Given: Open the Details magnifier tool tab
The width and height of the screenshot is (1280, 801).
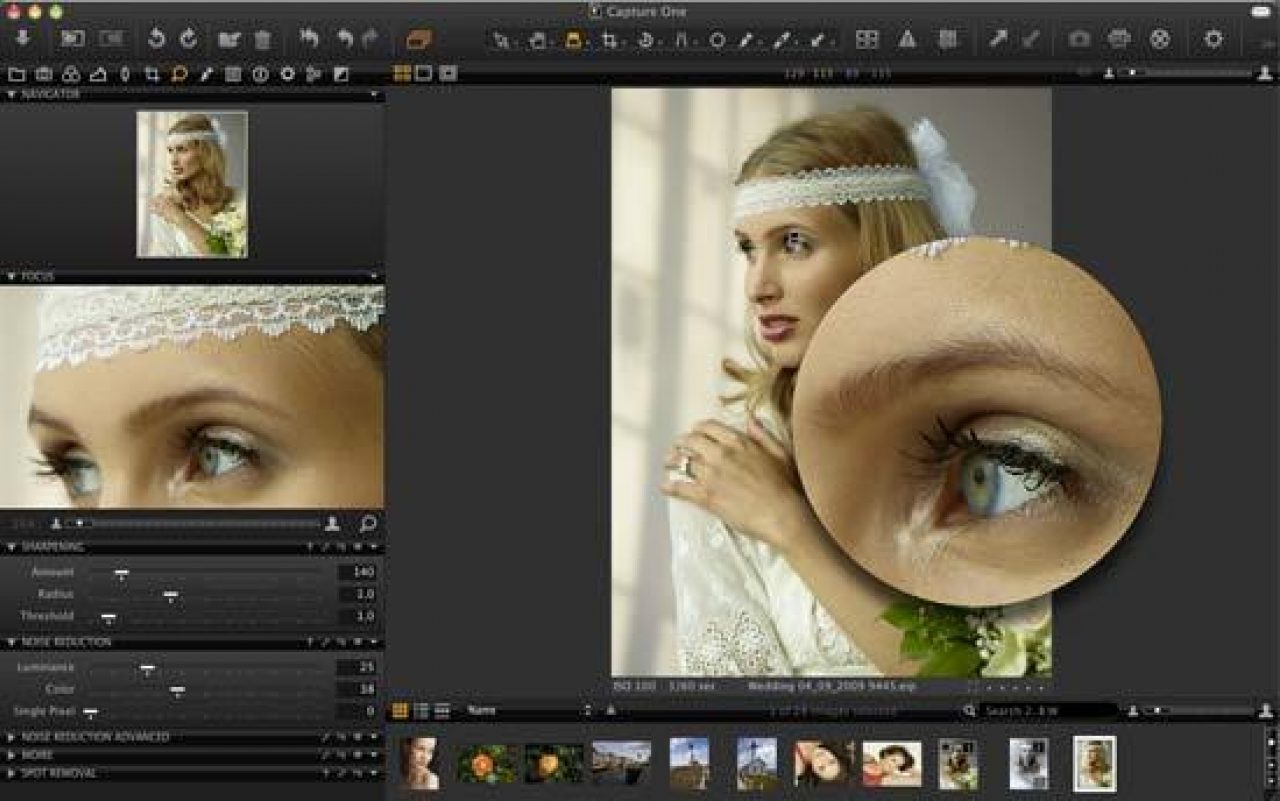Looking at the screenshot, I should coord(179,74).
